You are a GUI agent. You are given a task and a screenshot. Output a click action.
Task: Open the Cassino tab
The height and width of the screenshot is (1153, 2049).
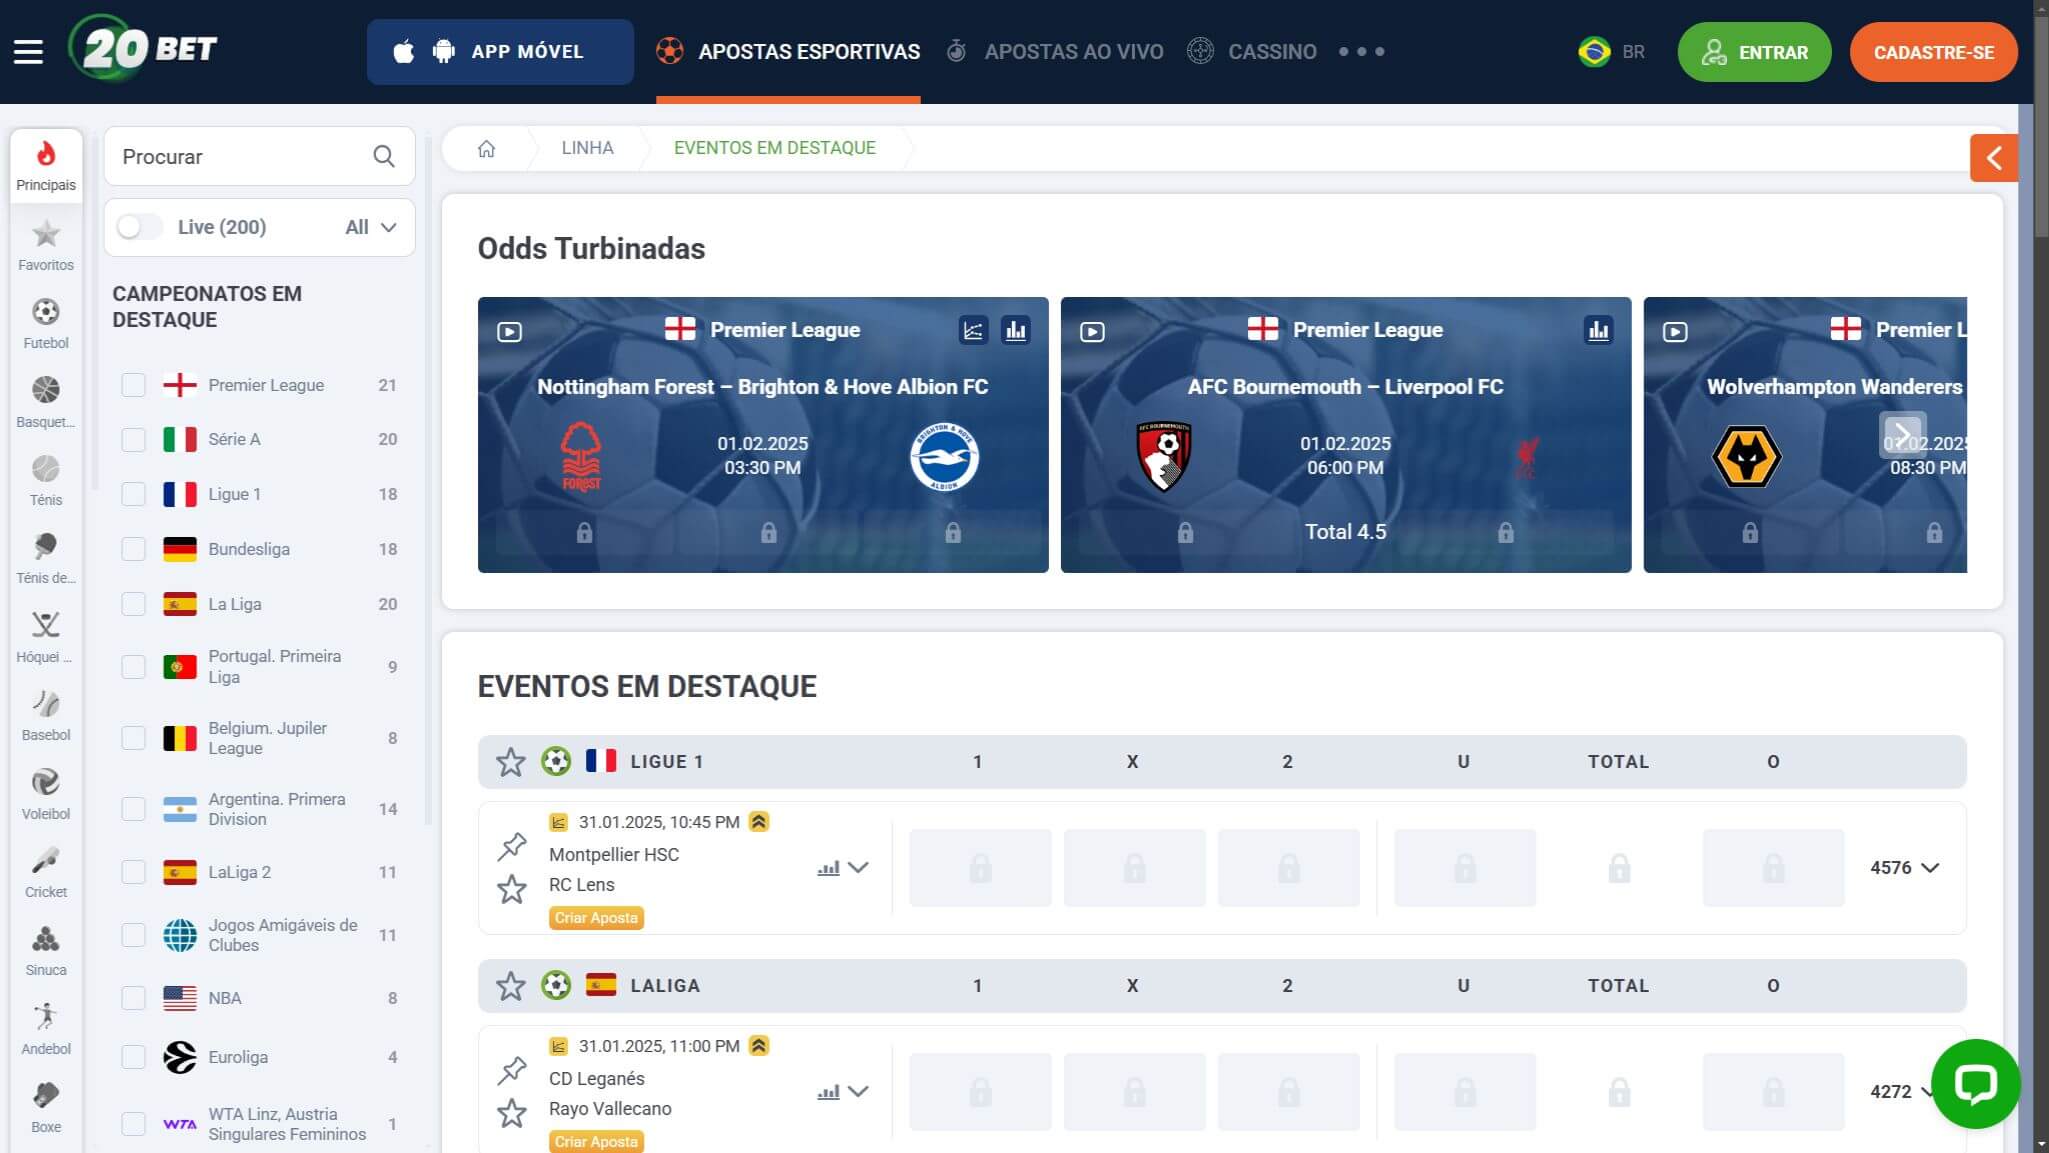click(1252, 52)
